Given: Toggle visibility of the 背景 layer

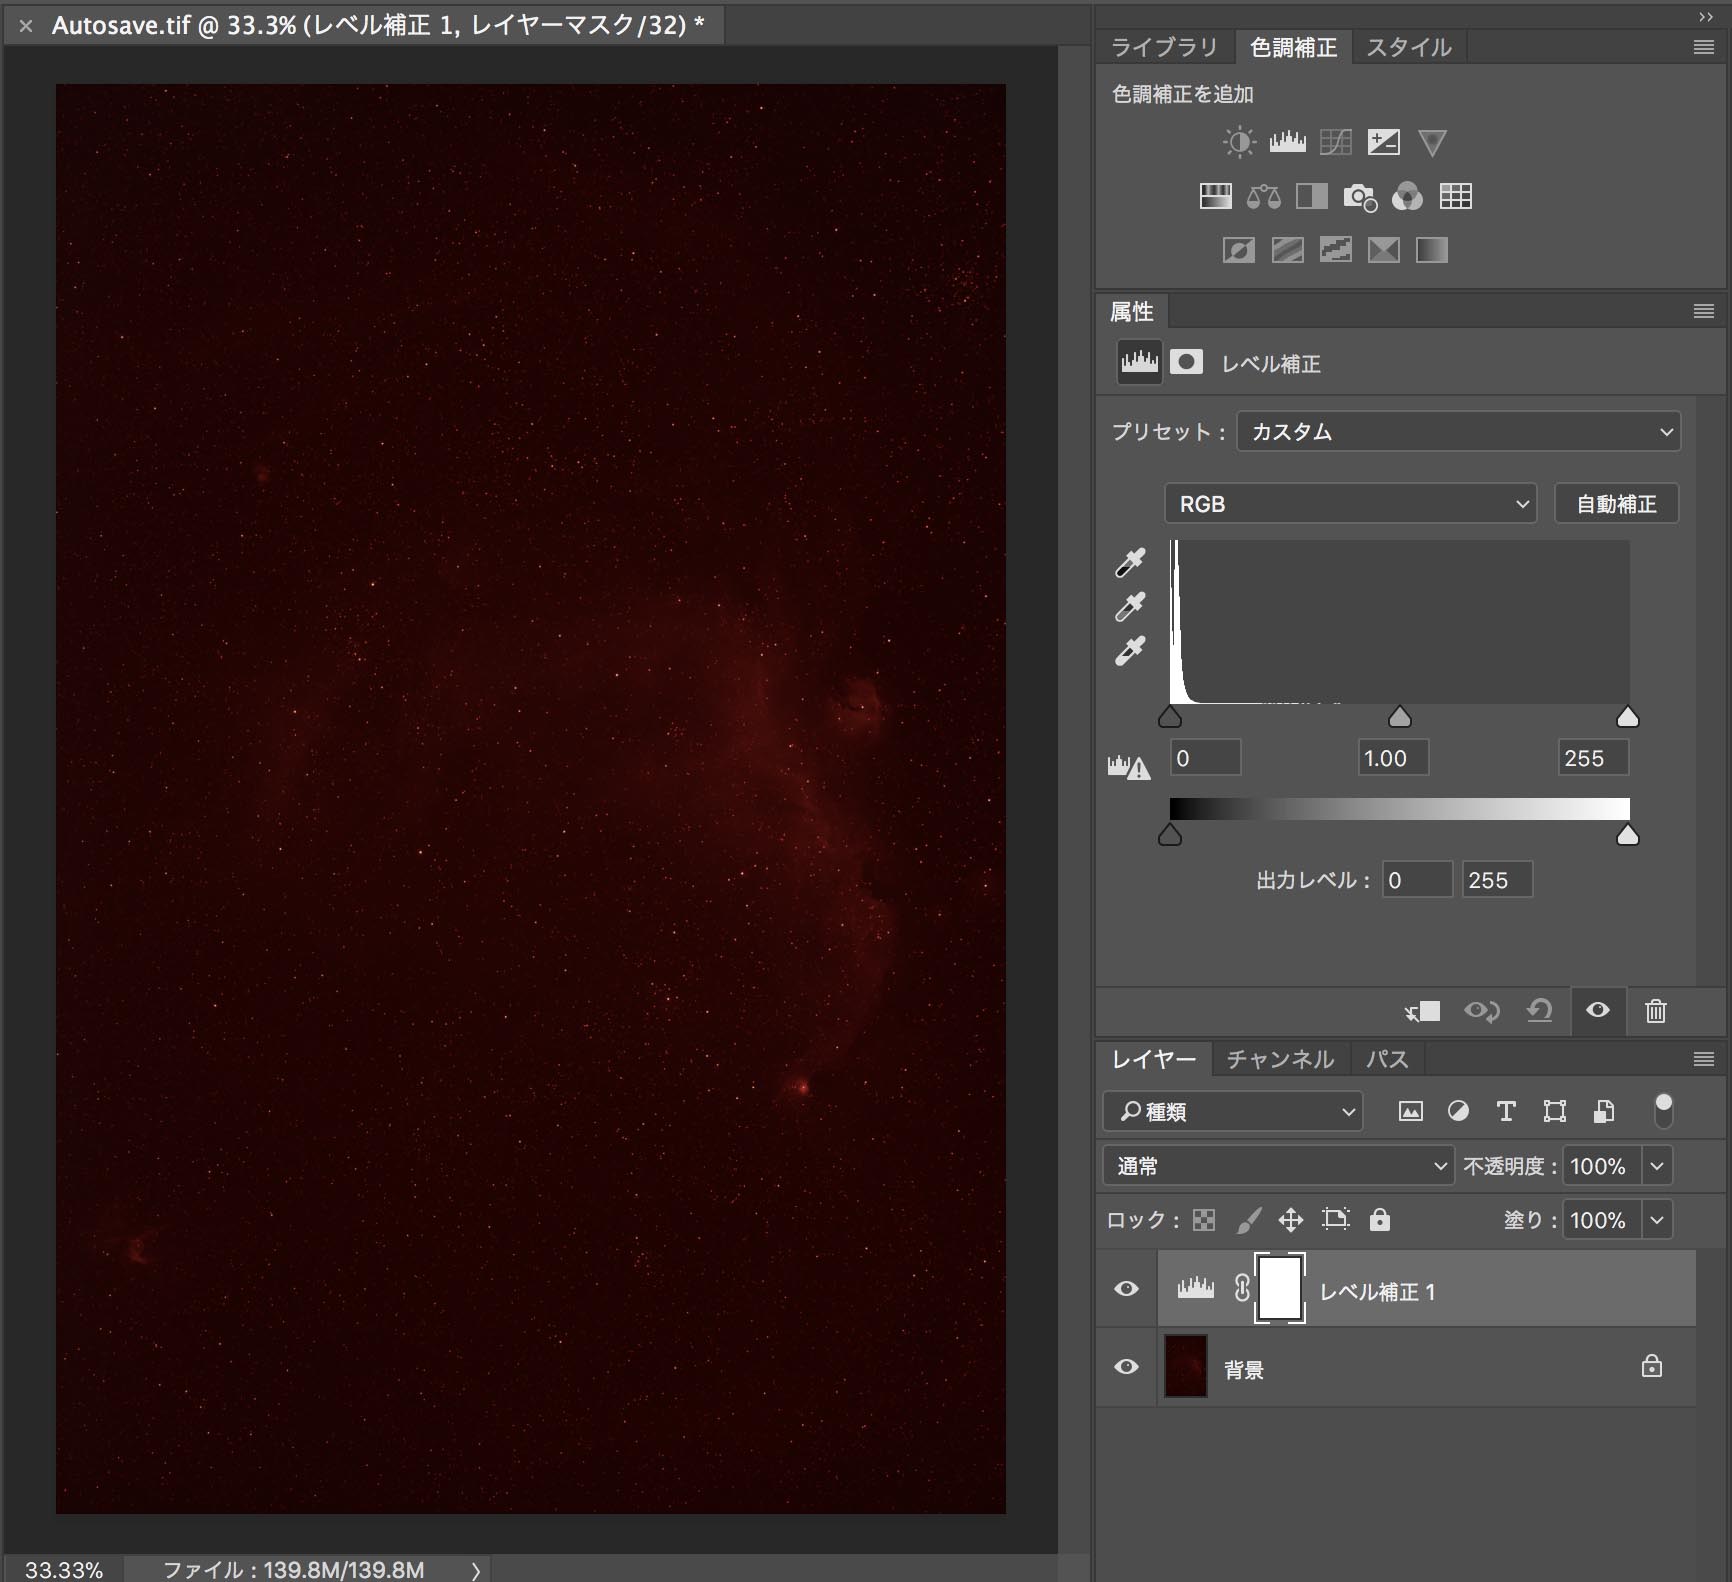Looking at the screenshot, I should (x=1126, y=1367).
